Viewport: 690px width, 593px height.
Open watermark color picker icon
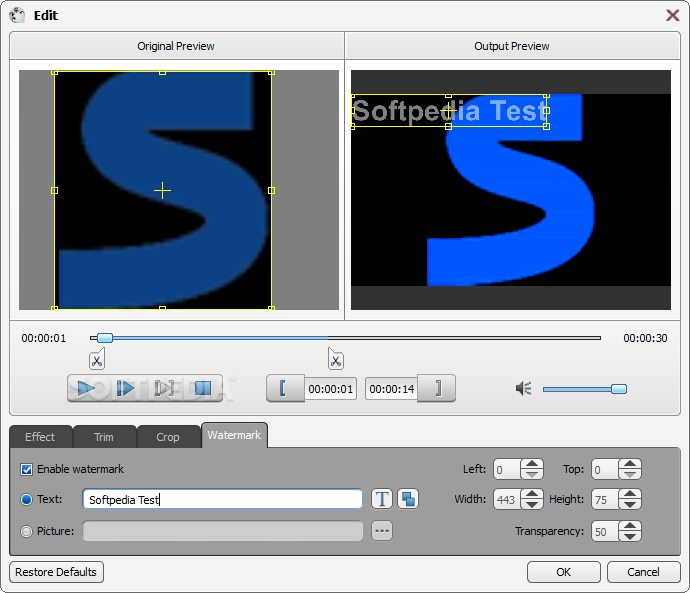pyautogui.click(x=408, y=499)
